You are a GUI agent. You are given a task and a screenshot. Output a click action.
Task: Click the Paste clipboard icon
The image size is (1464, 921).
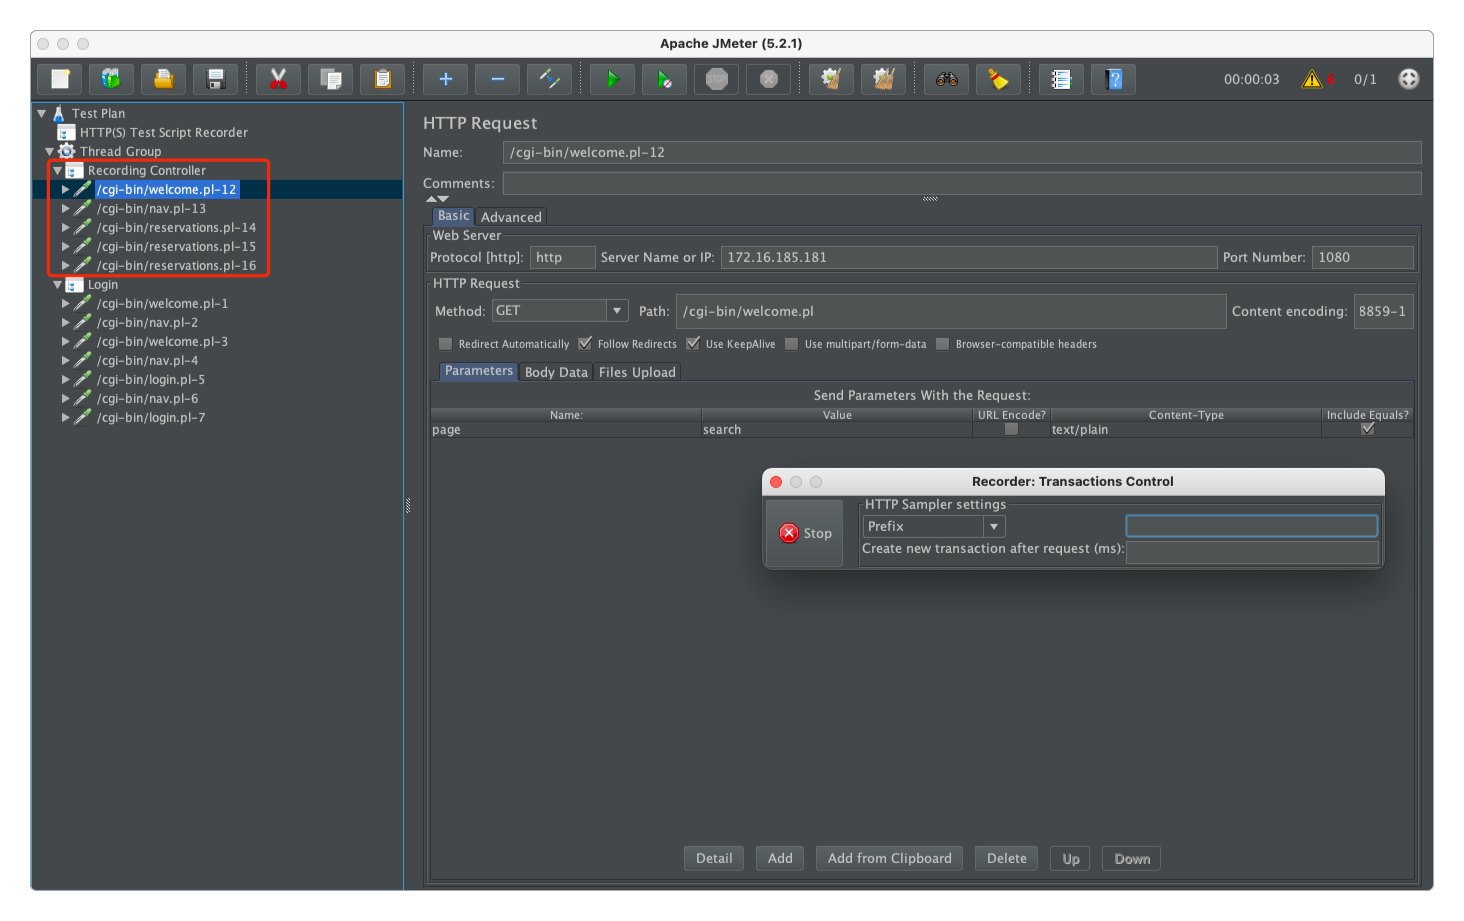[382, 79]
